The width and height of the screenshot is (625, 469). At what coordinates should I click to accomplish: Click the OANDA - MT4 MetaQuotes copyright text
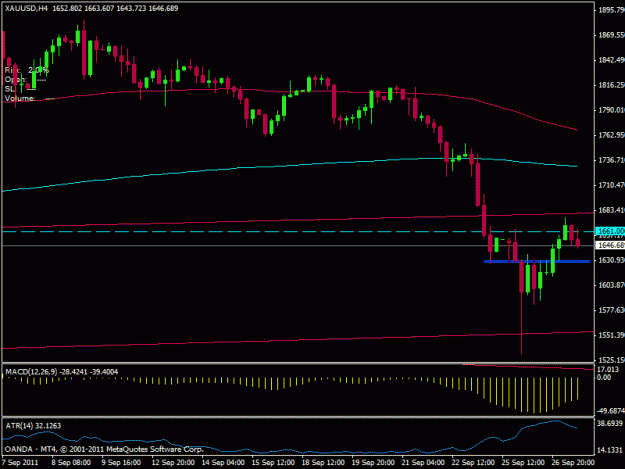pyautogui.click(x=104, y=449)
